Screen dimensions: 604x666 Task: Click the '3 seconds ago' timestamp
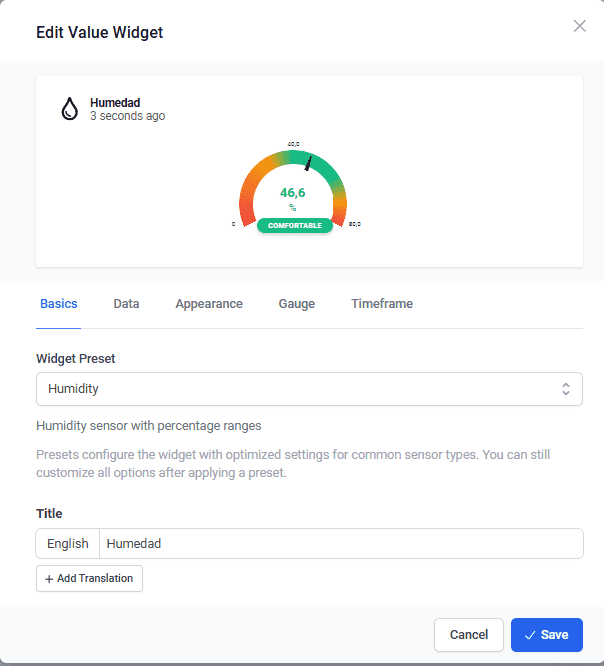coord(127,116)
